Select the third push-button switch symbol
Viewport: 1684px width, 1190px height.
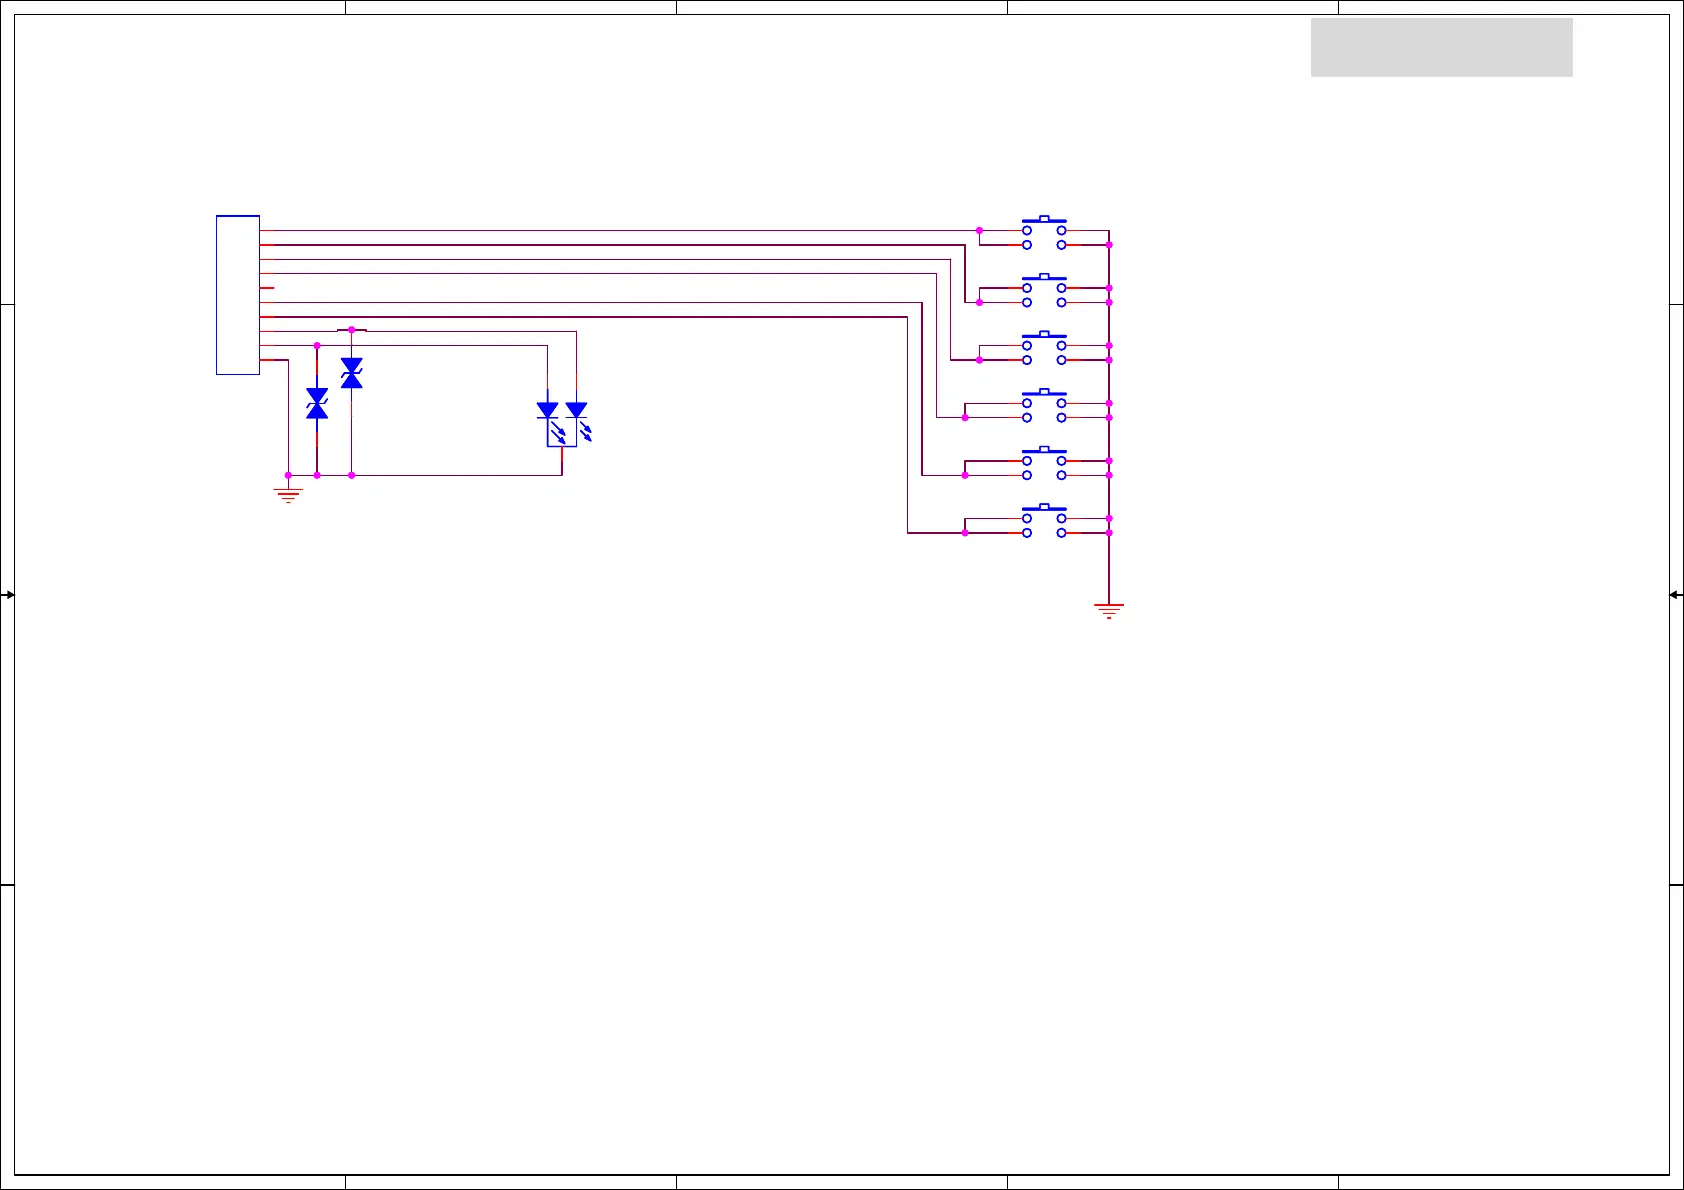1044,348
